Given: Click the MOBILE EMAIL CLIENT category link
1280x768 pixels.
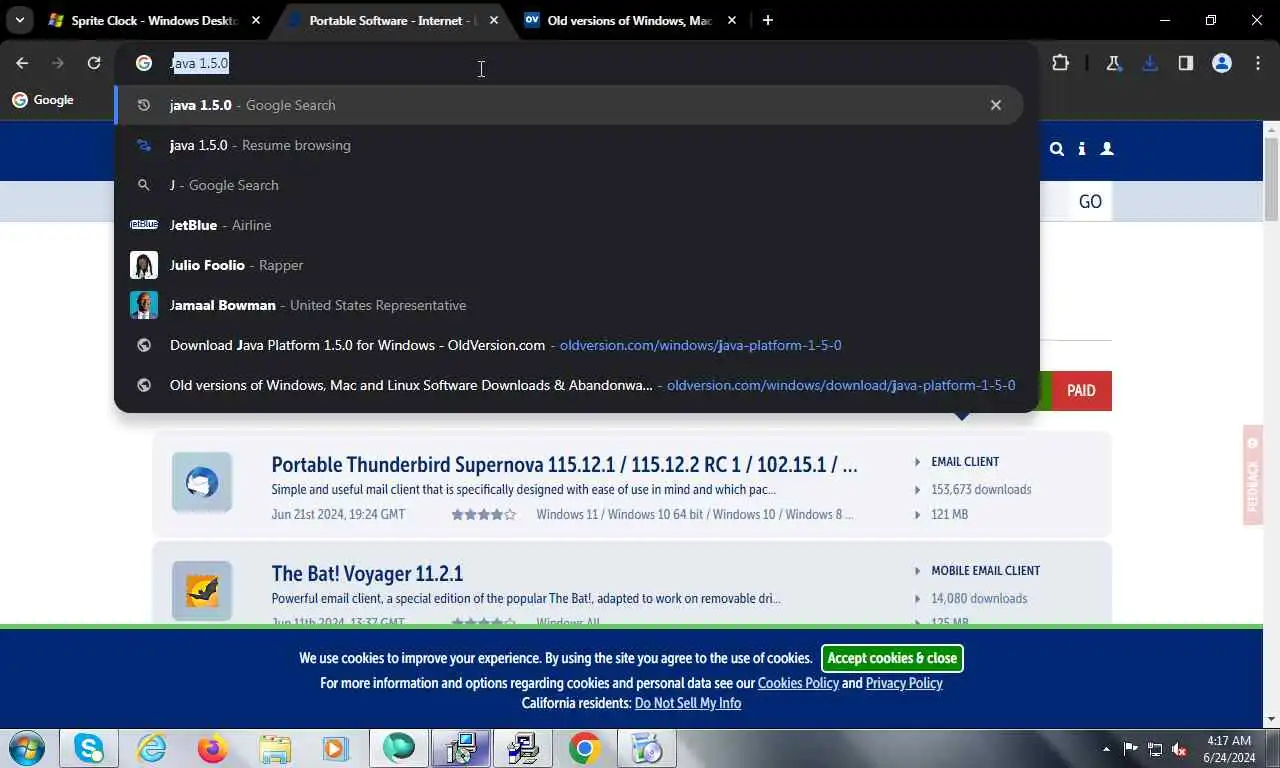Looking at the screenshot, I should click(985, 571).
